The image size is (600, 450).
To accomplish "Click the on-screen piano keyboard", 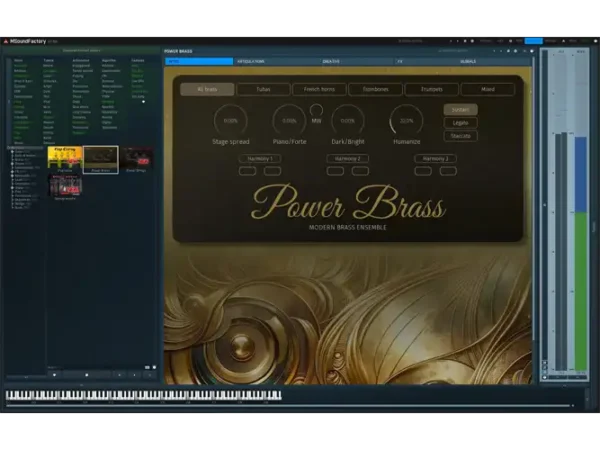I will pyautogui.click(x=143, y=395).
